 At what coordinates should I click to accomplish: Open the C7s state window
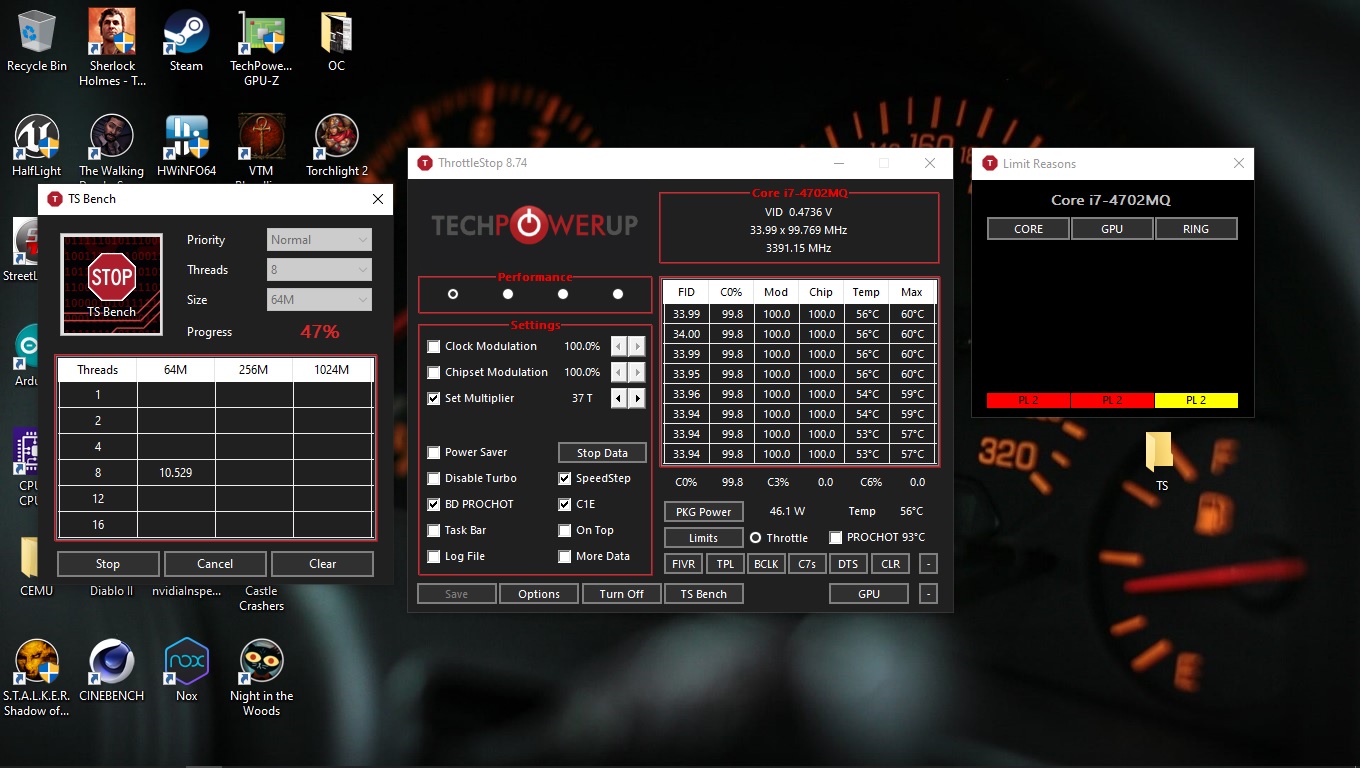[807, 564]
